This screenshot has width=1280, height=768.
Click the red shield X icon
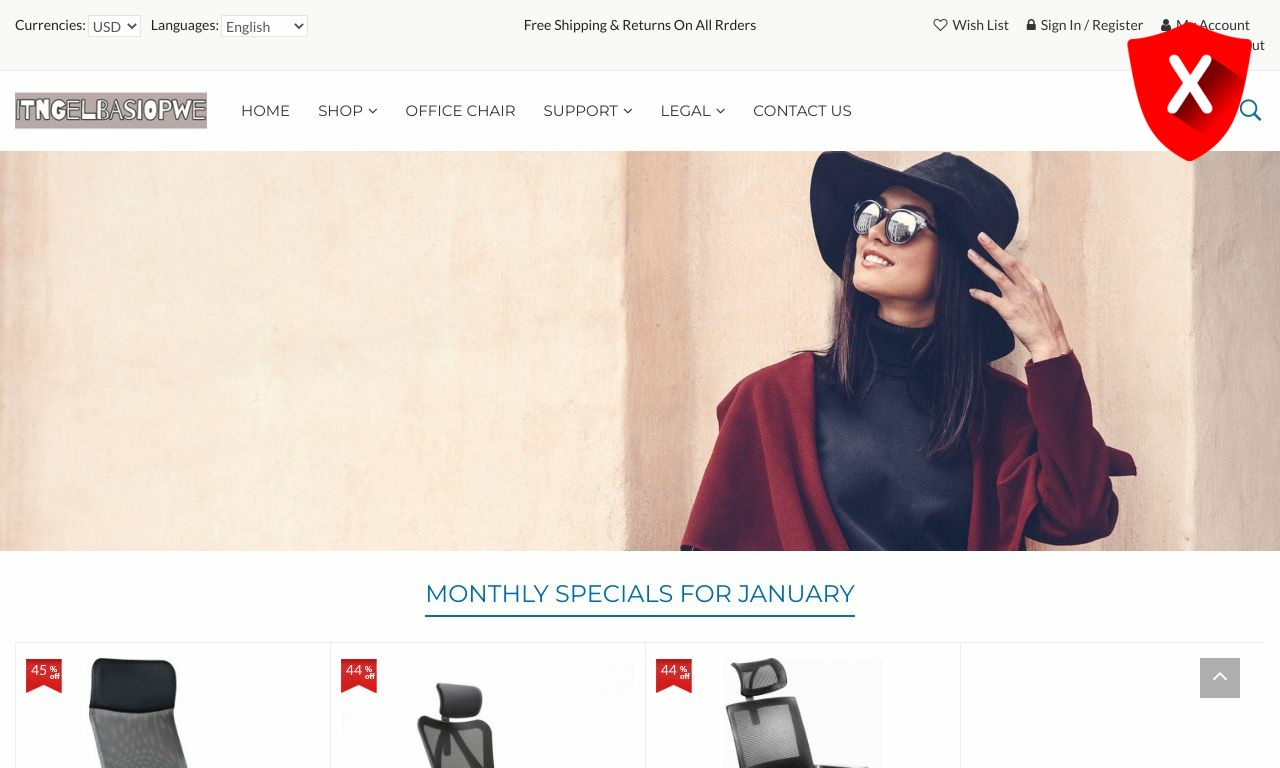pos(1189,91)
